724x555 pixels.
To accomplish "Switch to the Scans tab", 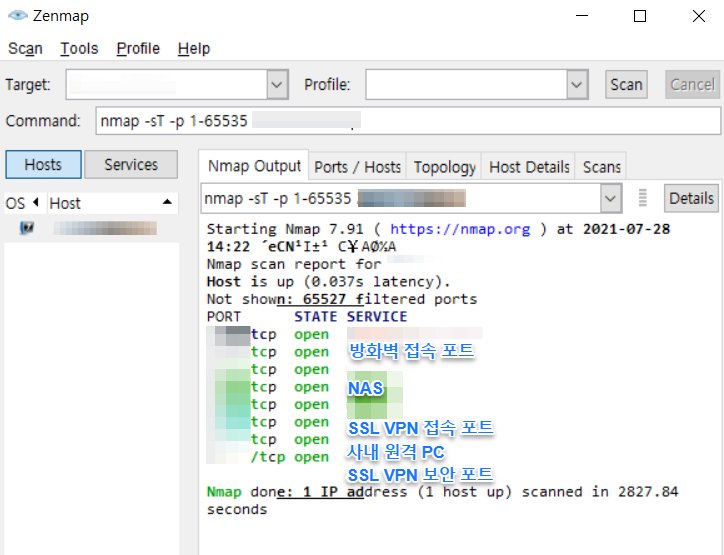I will coord(601,167).
